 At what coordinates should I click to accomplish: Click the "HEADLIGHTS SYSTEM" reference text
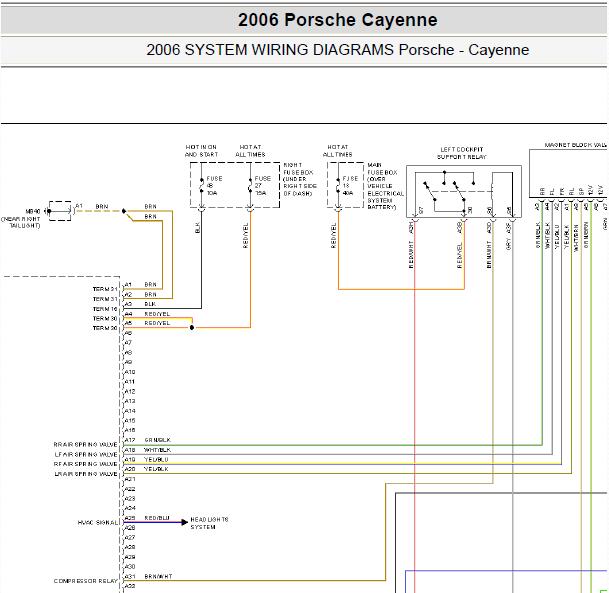pyautogui.click(x=209, y=523)
